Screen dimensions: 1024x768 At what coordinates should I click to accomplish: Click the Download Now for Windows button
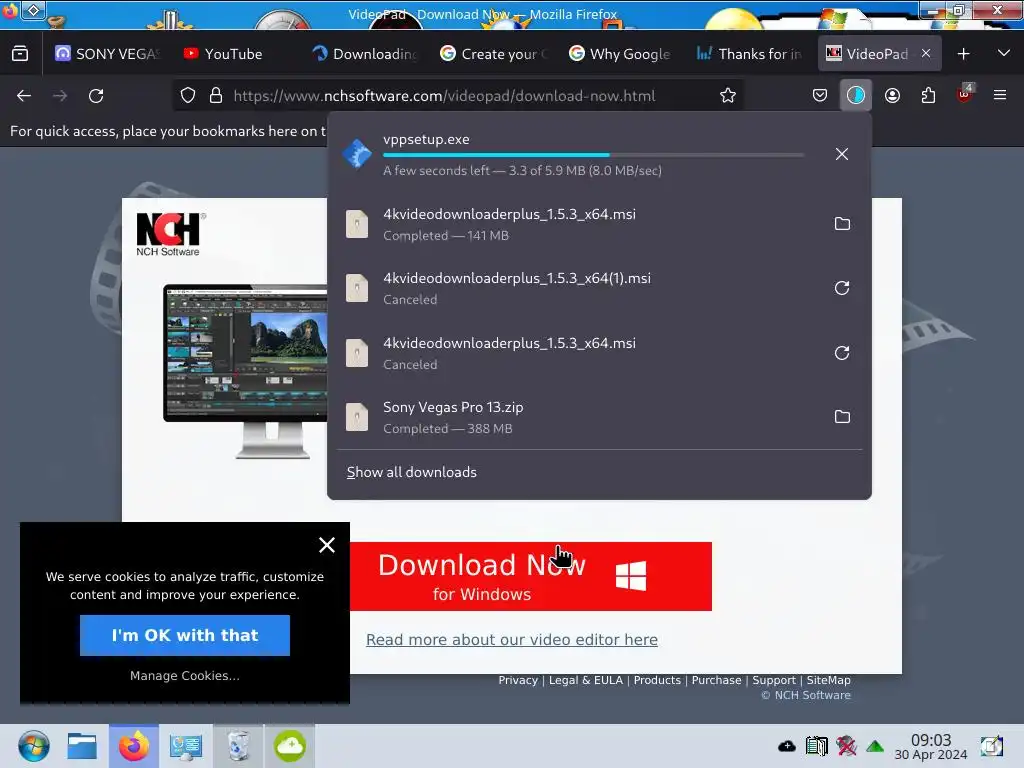tap(530, 577)
